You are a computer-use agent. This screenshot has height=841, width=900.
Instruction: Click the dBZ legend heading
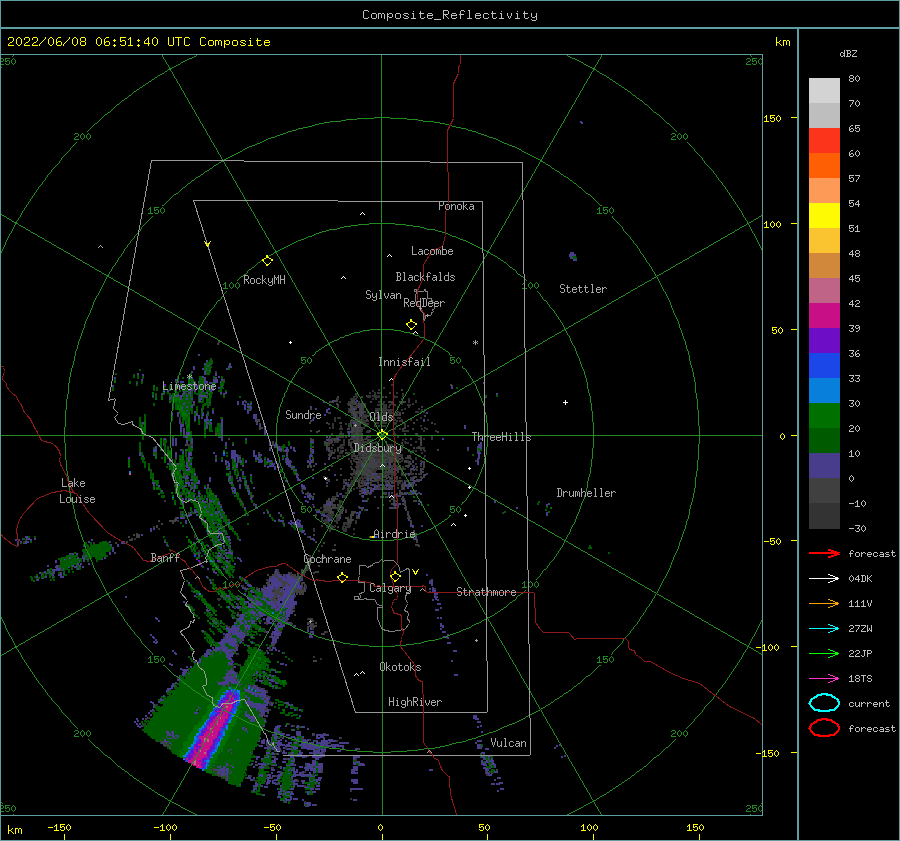coord(848,53)
